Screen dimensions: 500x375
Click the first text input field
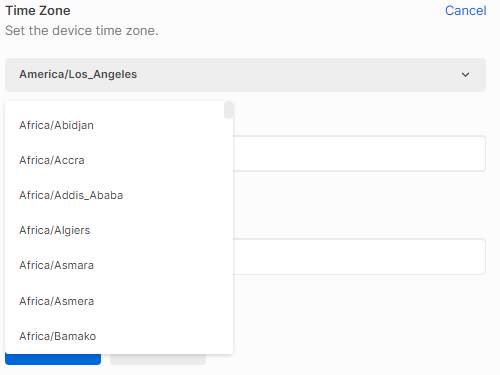359,153
